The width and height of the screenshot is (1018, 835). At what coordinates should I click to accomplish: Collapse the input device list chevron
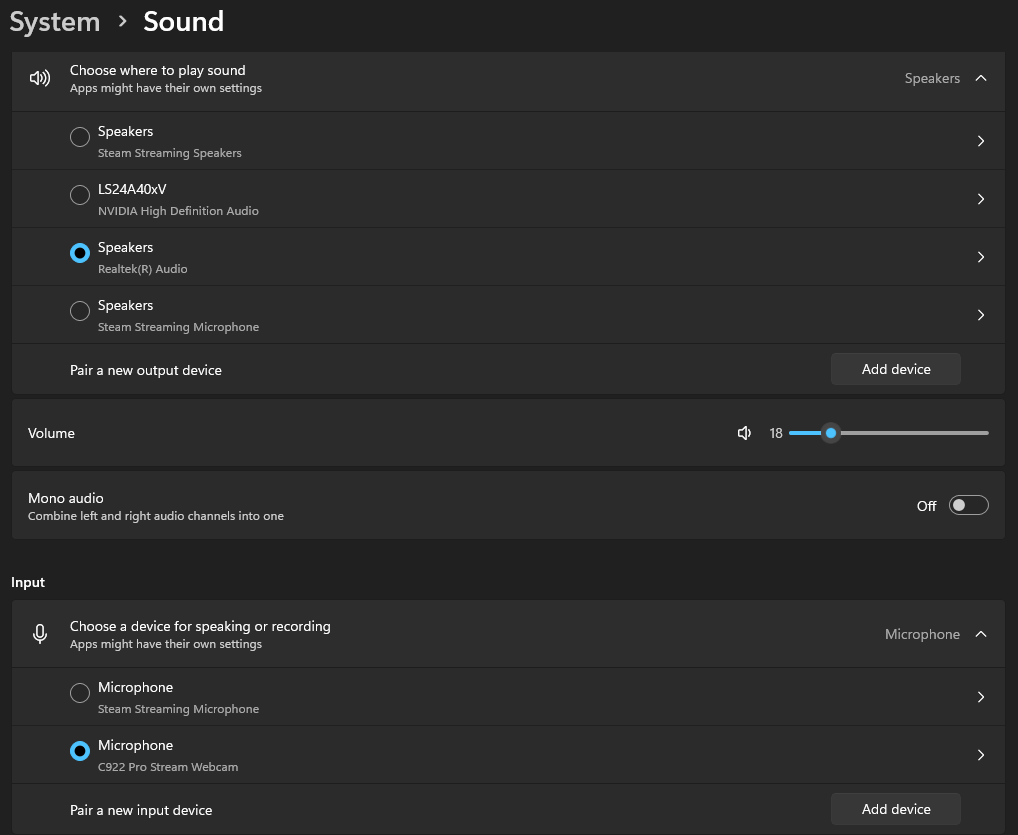tap(981, 634)
